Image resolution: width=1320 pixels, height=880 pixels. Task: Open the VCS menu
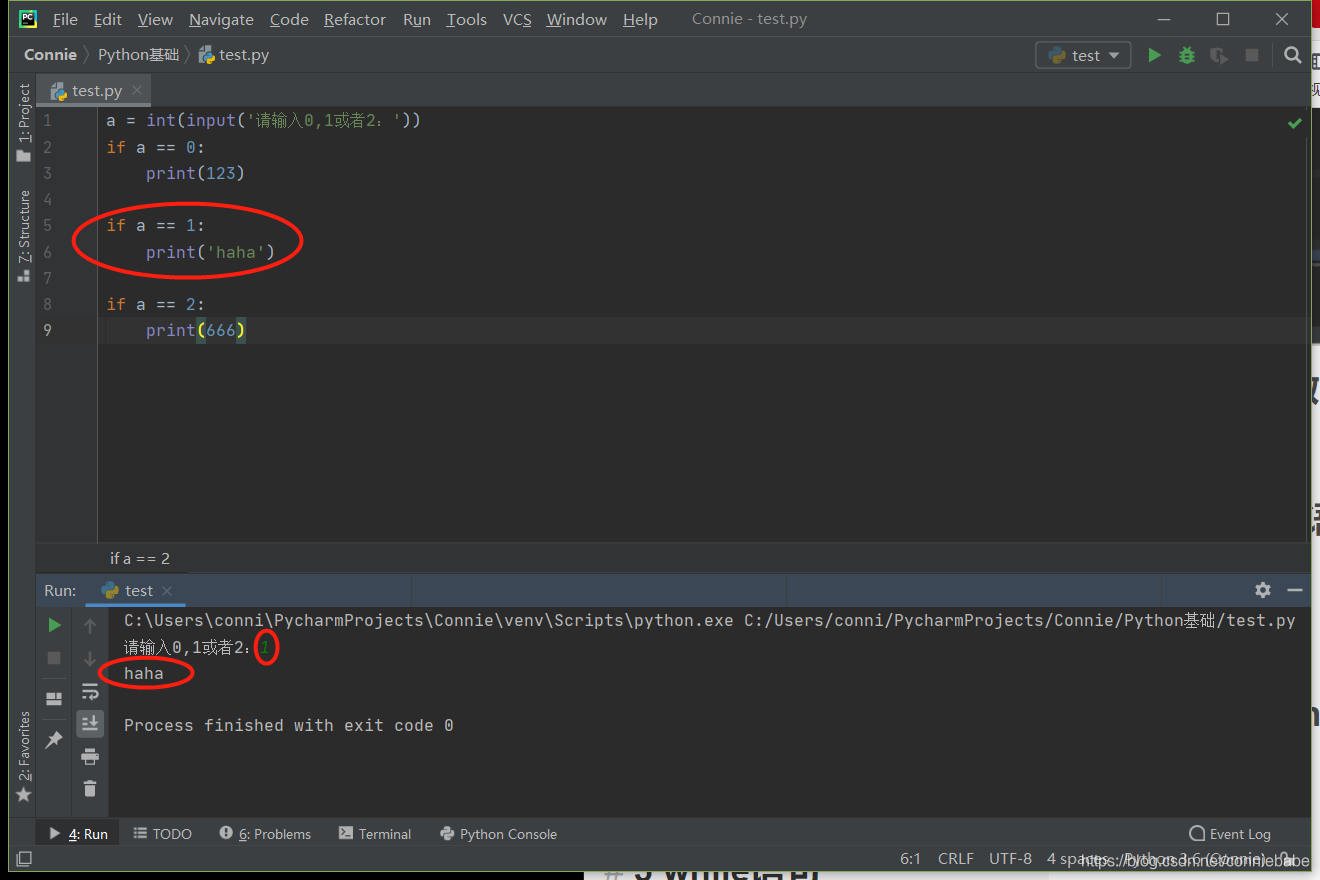517,19
